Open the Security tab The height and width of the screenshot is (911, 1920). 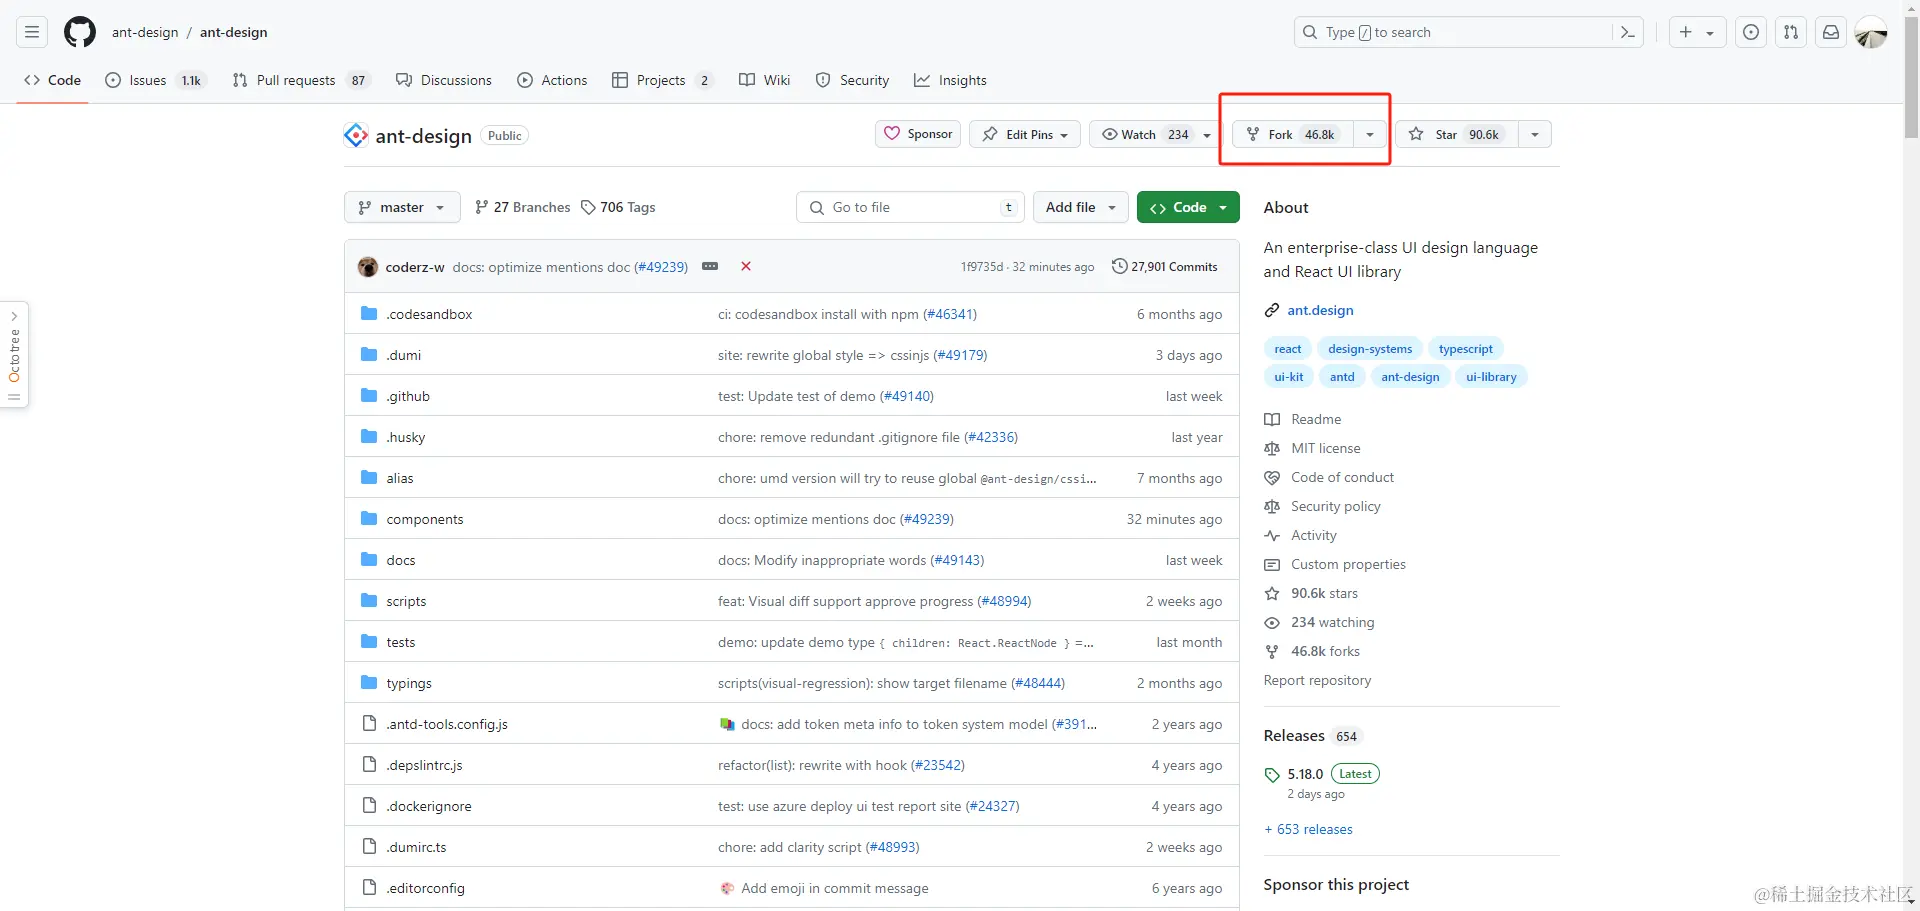[x=853, y=80]
